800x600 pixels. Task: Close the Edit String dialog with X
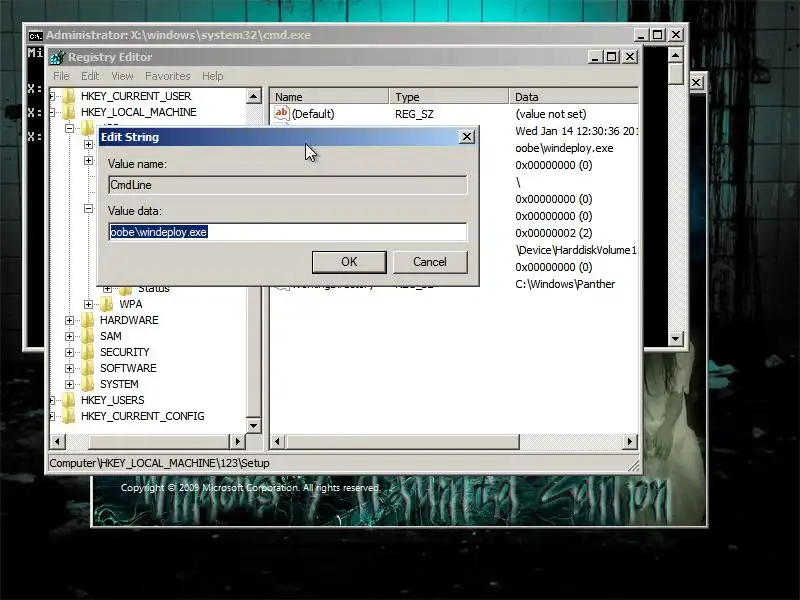pos(466,137)
